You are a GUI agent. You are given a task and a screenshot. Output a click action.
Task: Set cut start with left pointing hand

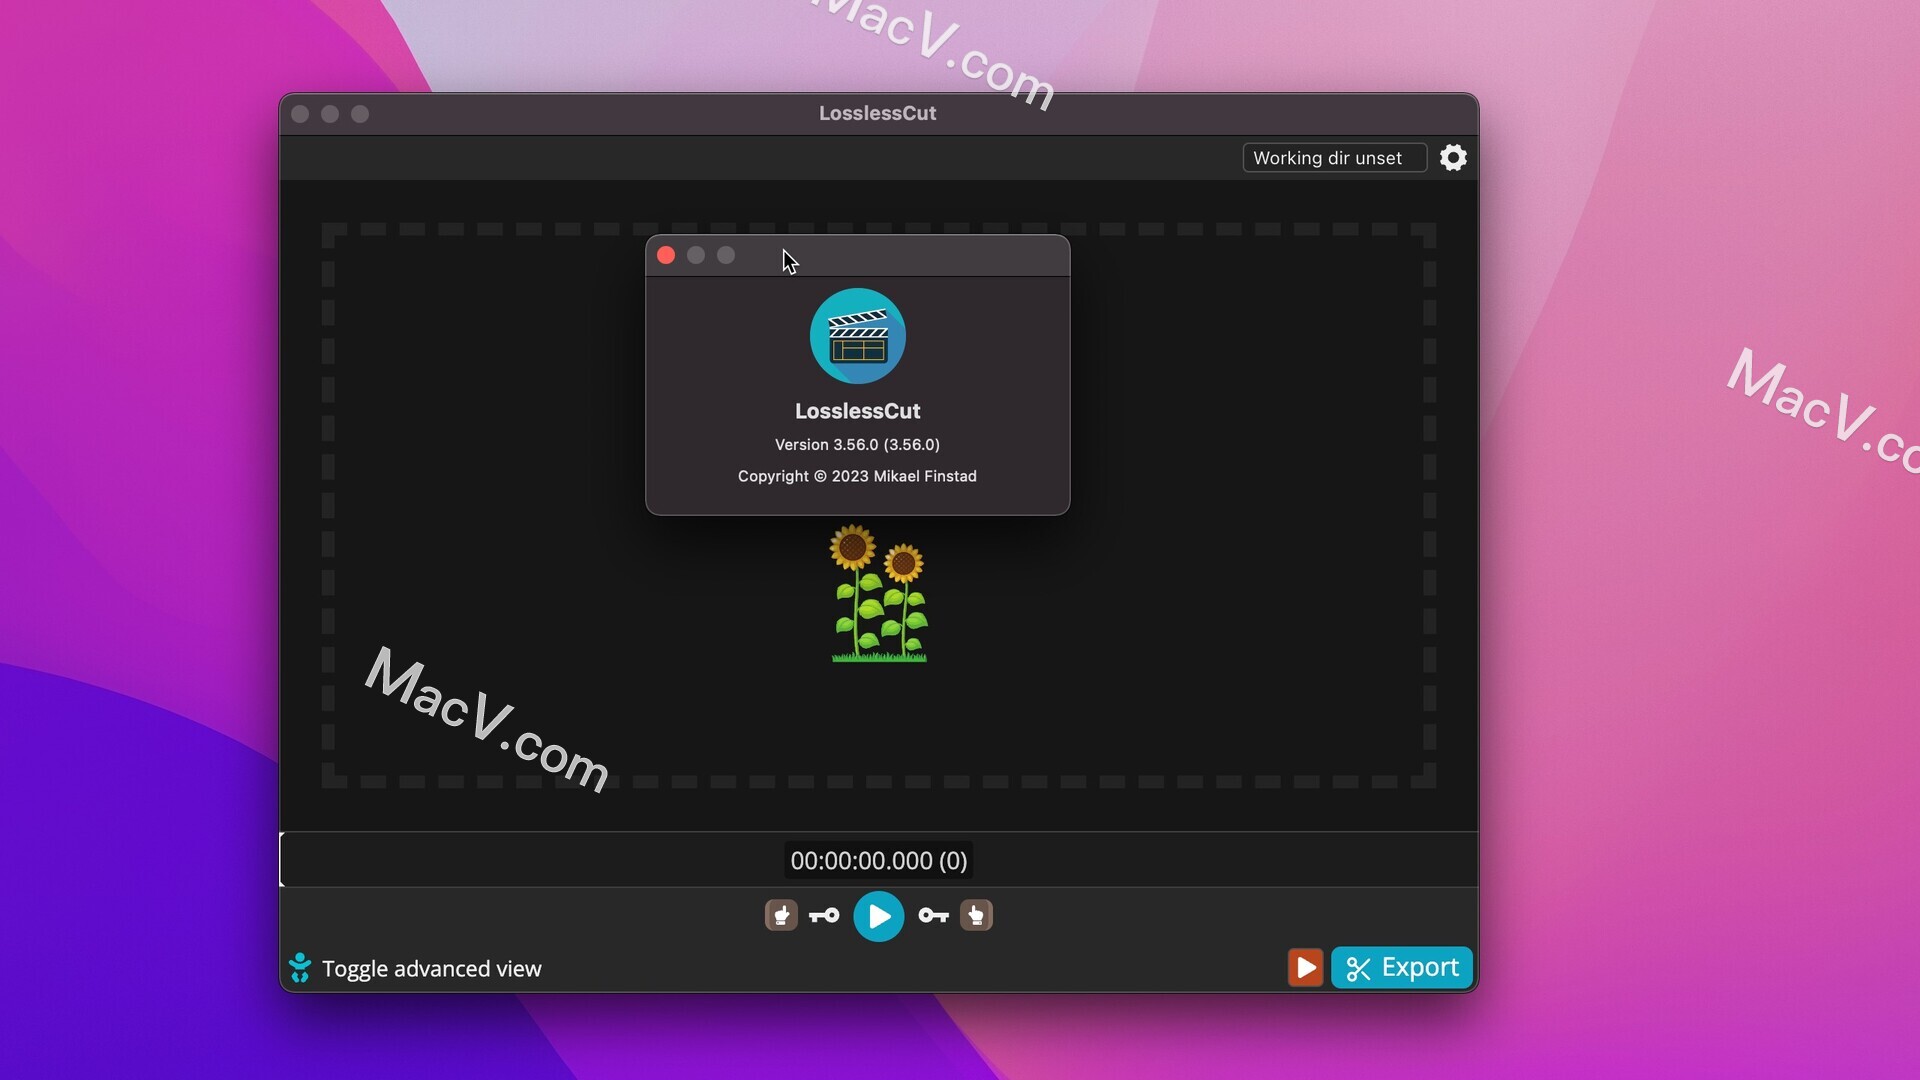[x=781, y=915]
